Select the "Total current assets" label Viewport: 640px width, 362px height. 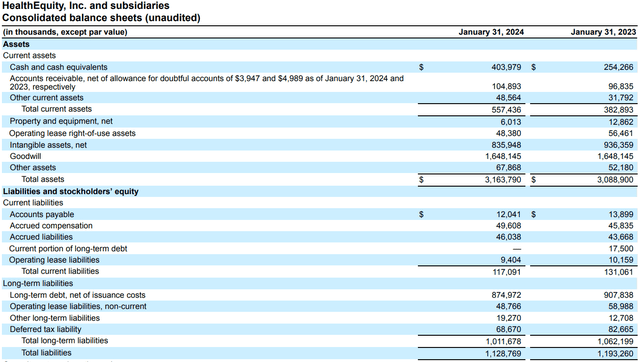pyautogui.click(x=57, y=109)
